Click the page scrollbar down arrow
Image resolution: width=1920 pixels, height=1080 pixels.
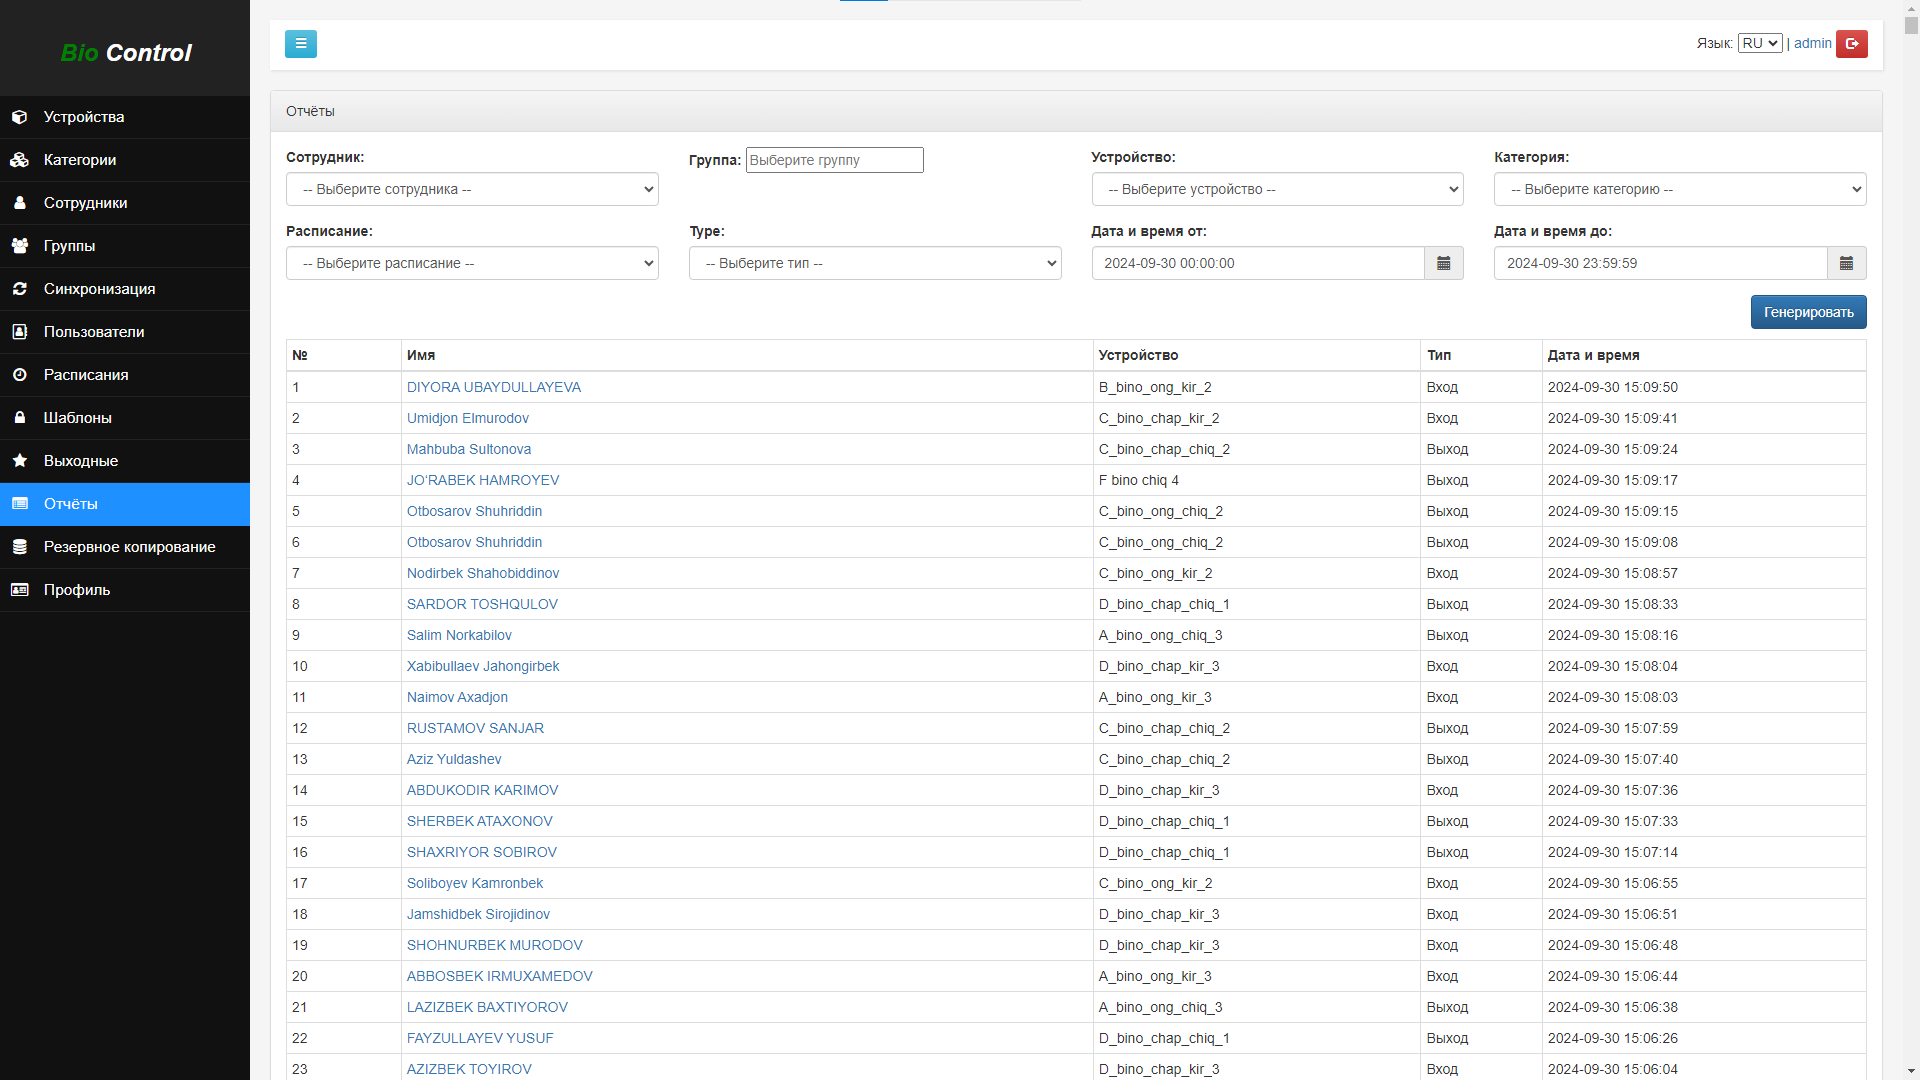tap(1911, 1071)
